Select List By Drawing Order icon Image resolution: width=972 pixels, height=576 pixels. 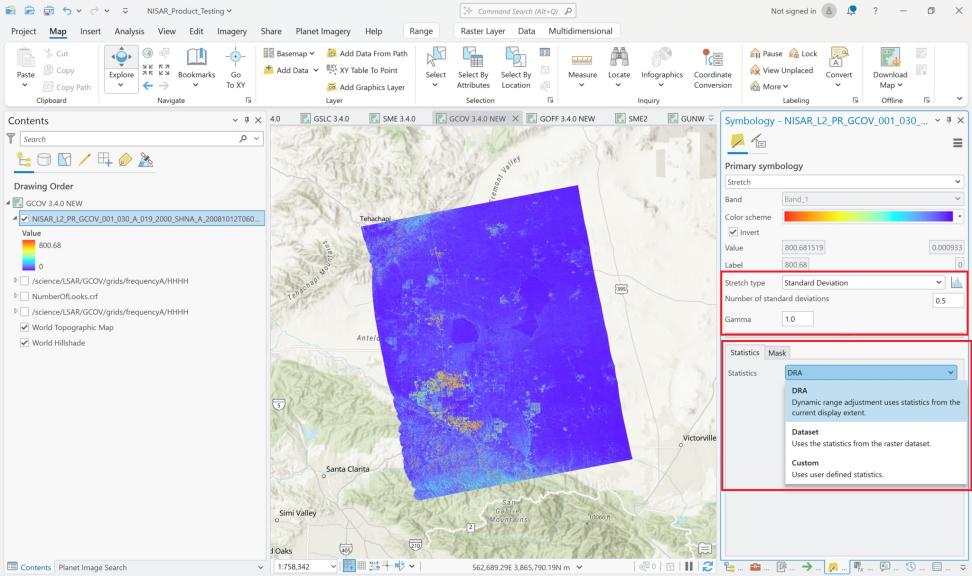pos(24,160)
